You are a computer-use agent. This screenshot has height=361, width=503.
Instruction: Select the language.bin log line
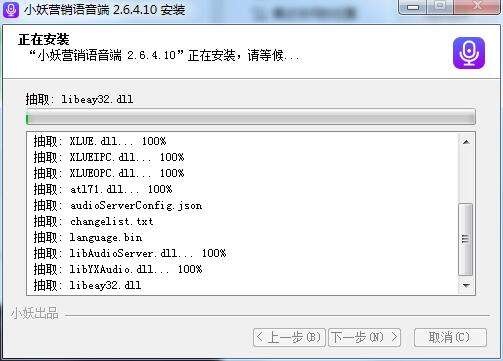coord(88,237)
